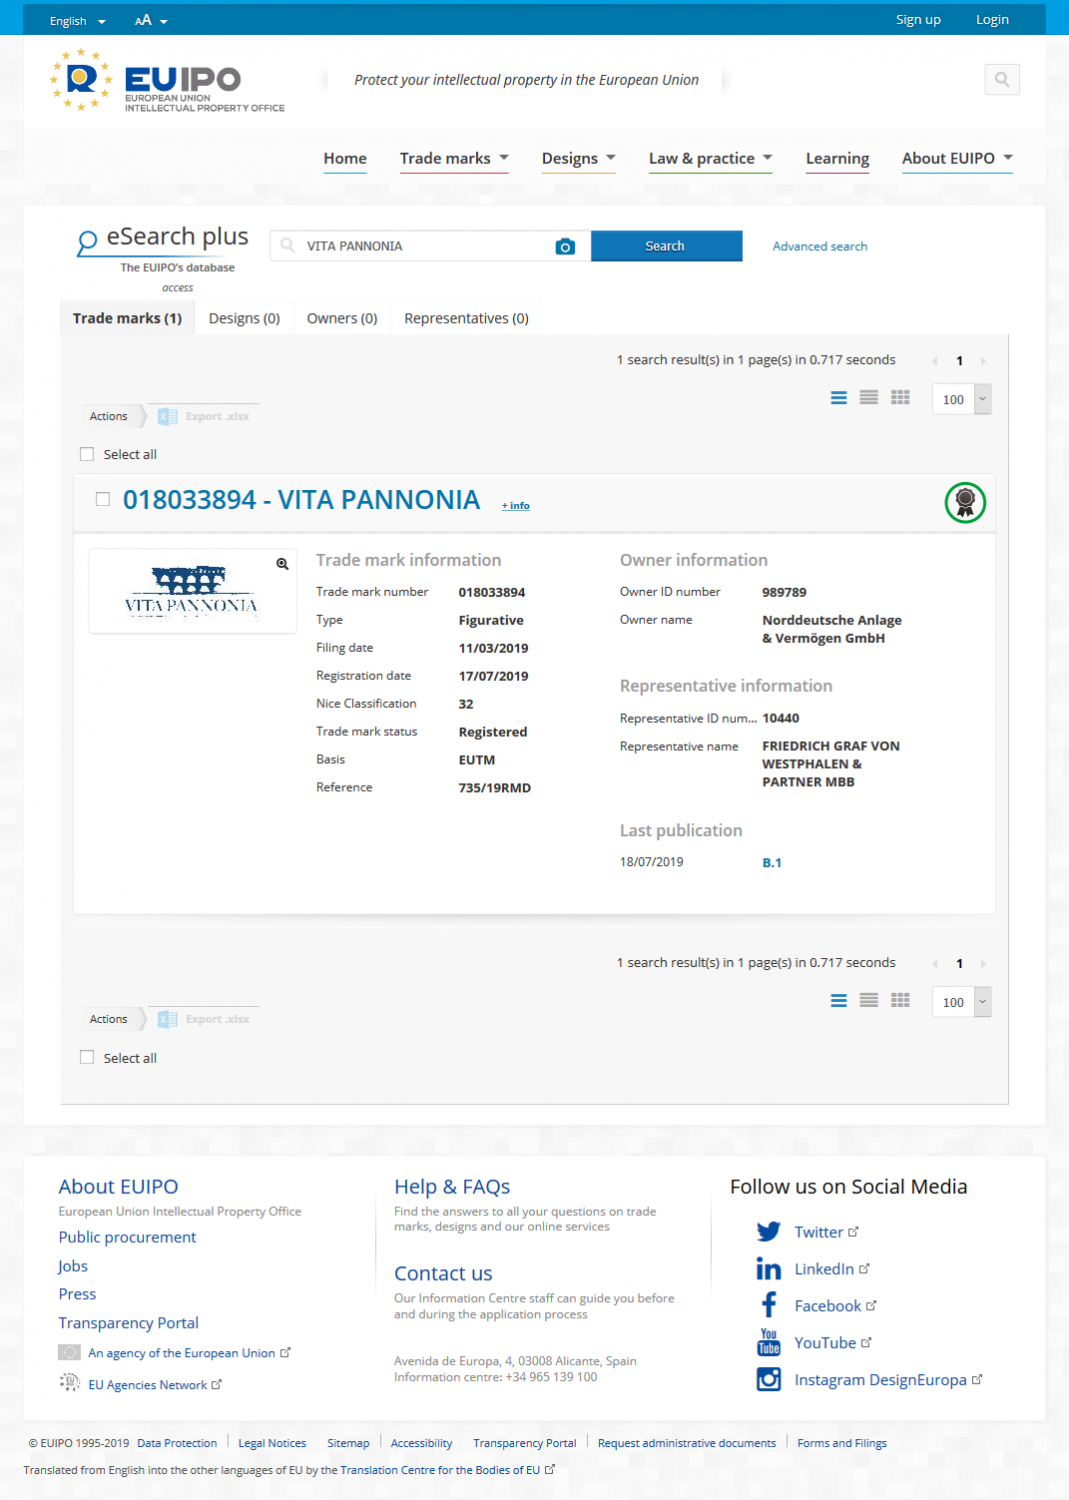Click the EUIPO logo in the header

pyautogui.click(x=168, y=80)
